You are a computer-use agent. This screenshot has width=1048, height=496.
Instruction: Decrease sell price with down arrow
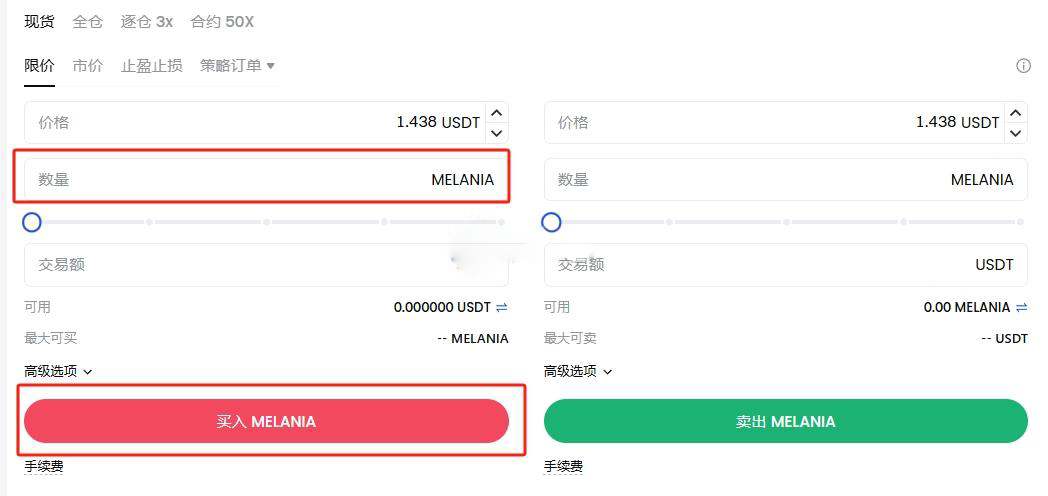[1015, 132]
